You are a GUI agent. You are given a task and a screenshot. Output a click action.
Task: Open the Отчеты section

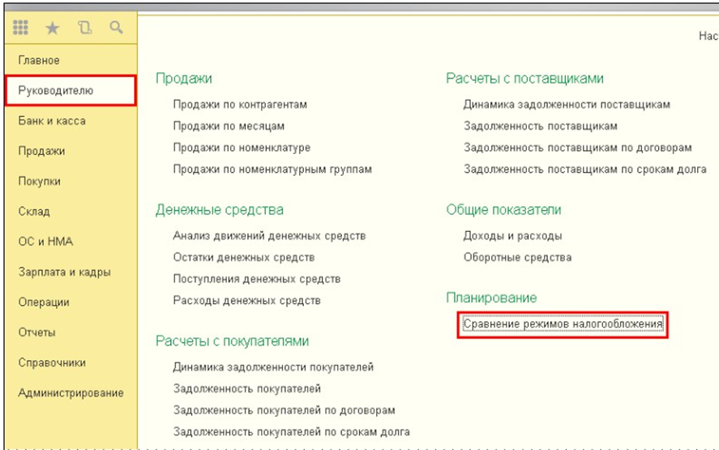pos(37,333)
